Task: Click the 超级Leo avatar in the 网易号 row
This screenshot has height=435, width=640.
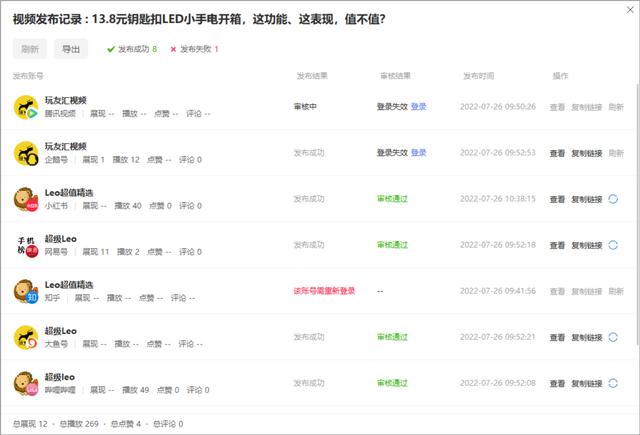Action: (x=26, y=246)
